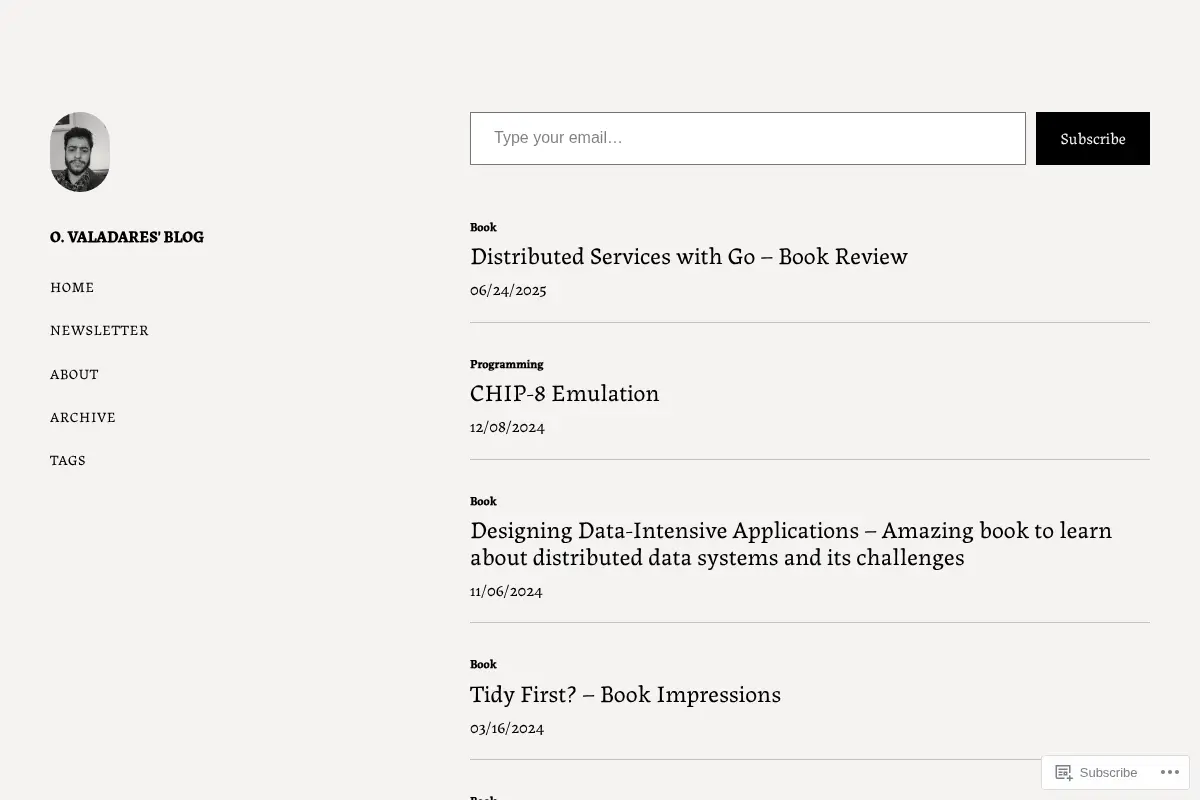
Task: Open the Tags menu item
Action: coord(68,460)
